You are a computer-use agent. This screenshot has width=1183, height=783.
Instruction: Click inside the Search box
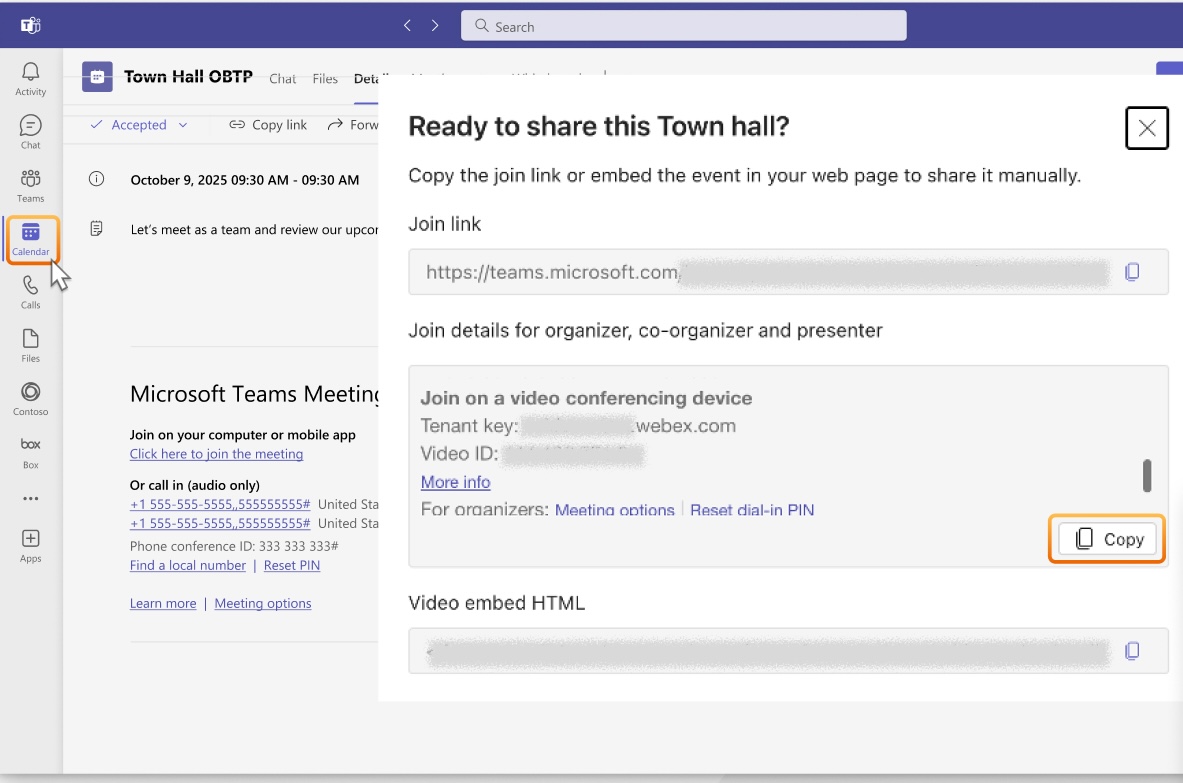[x=684, y=26]
